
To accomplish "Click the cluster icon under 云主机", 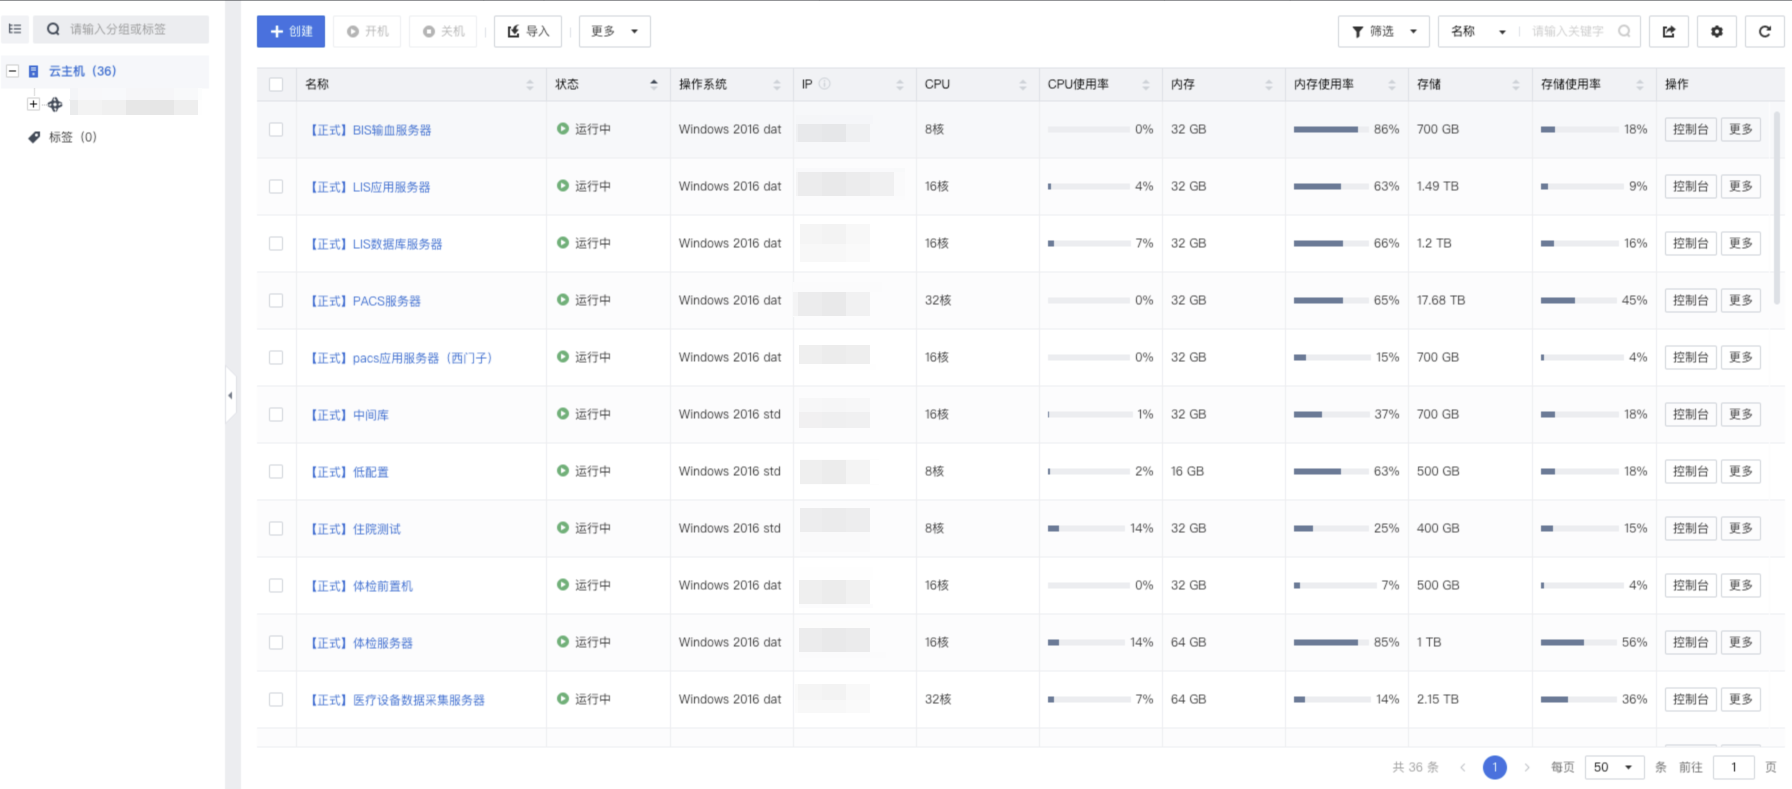I will [55, 104].
